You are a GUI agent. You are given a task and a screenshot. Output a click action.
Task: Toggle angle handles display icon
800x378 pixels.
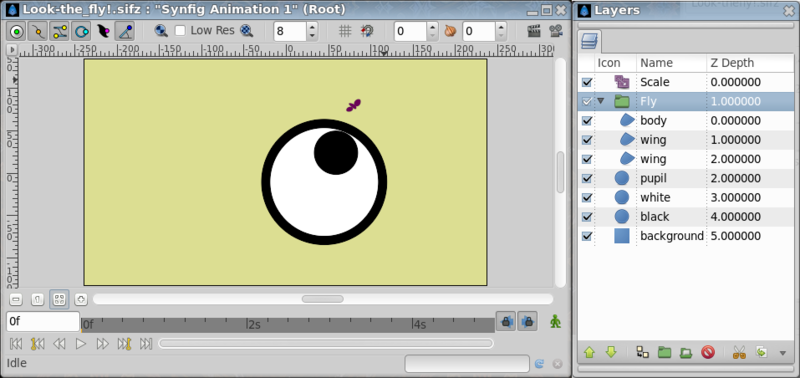point(124,32)
